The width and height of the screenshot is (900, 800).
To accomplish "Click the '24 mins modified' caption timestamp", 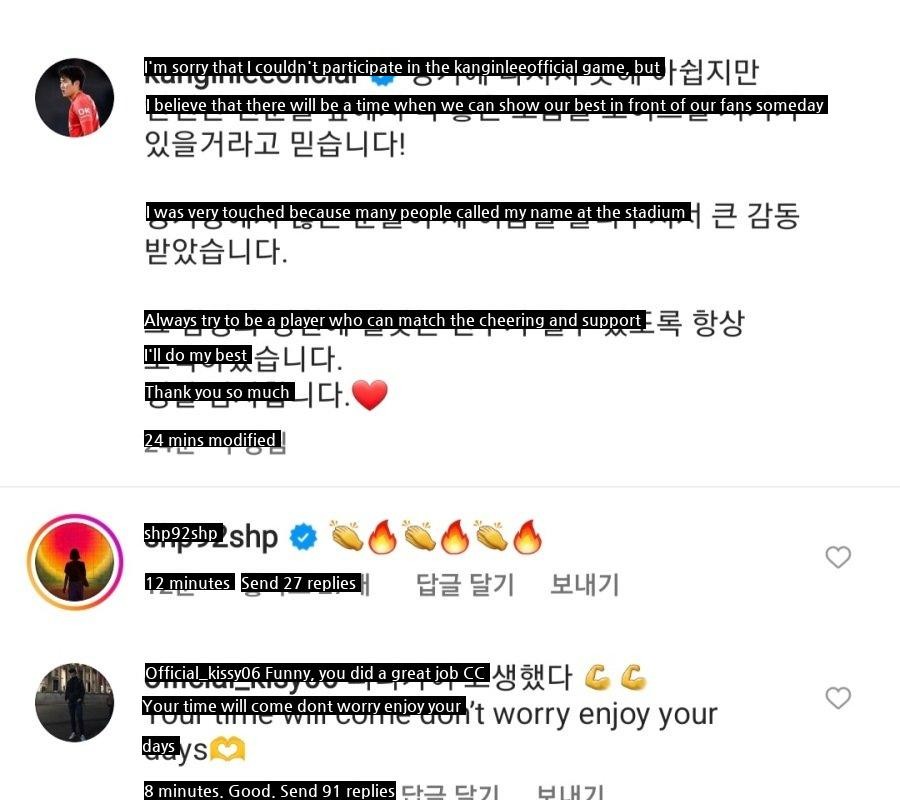I will click(215, 441).
